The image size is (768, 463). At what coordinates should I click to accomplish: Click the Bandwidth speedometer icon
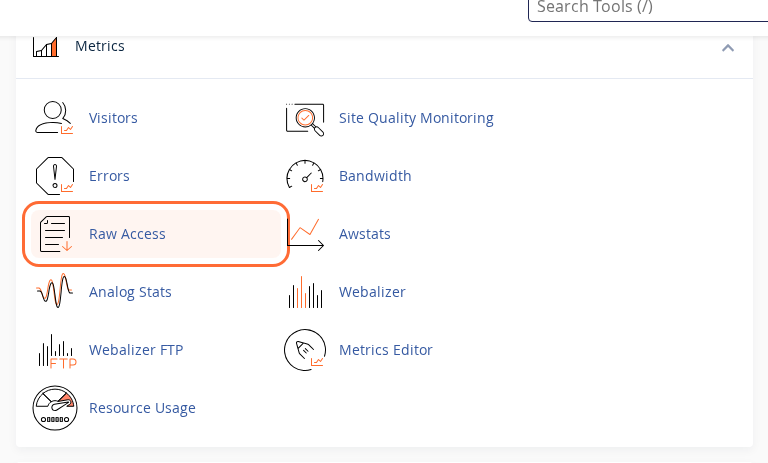coord(304,176)
